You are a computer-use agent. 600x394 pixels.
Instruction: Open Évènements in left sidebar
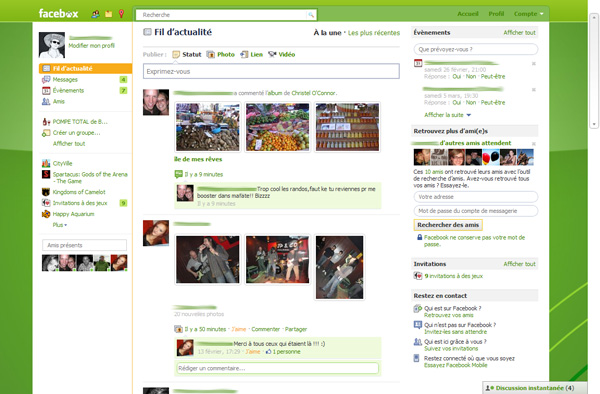click(68, 91)
